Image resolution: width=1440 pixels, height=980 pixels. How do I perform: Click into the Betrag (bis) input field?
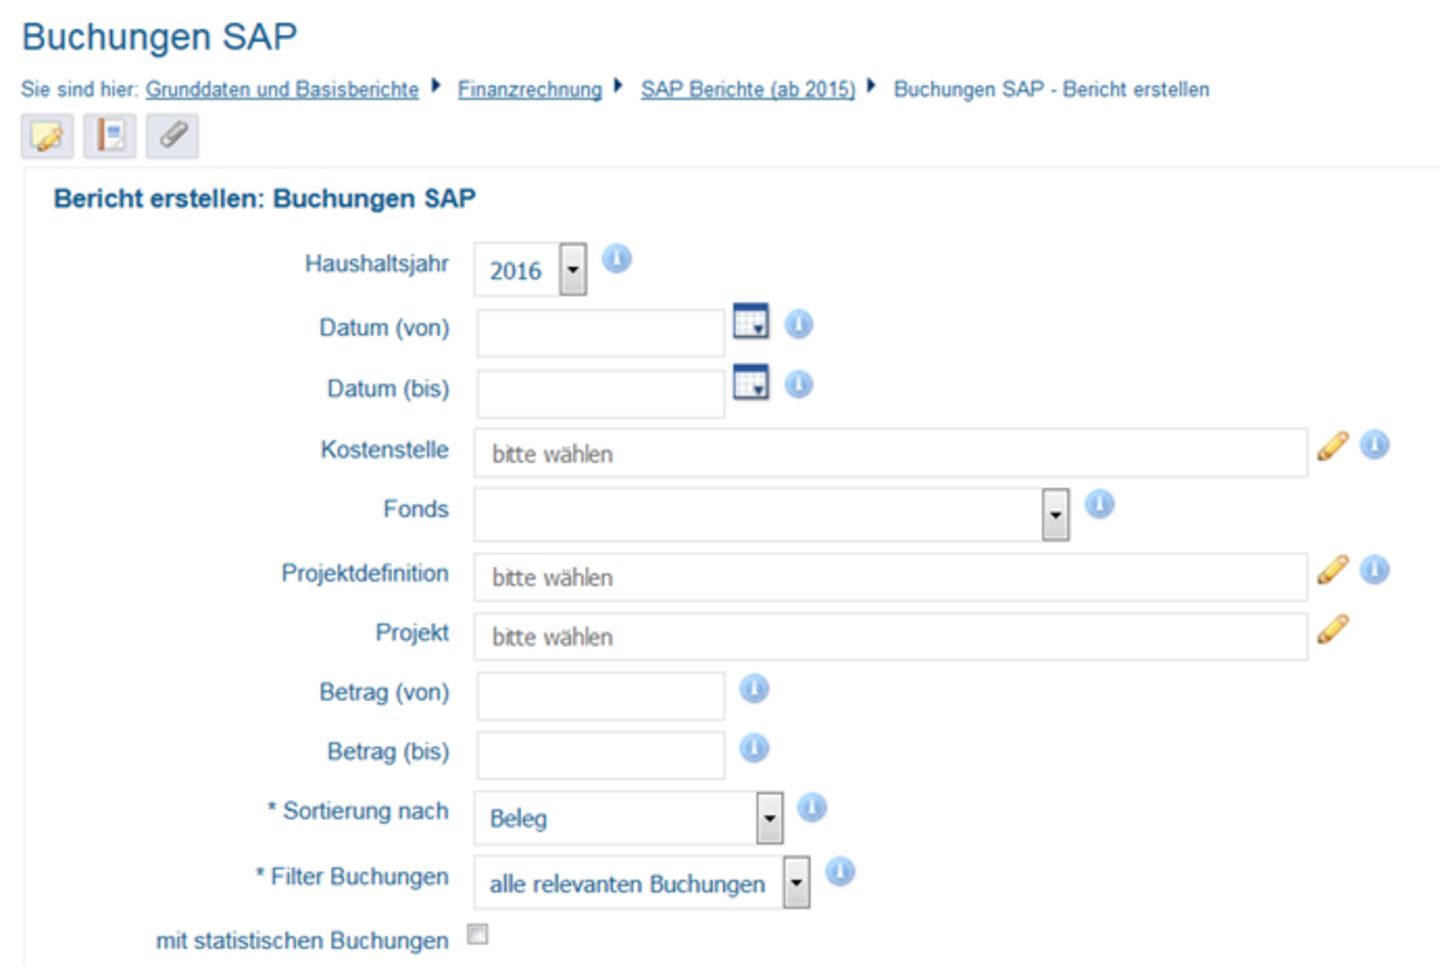click(x=601, y=755)
